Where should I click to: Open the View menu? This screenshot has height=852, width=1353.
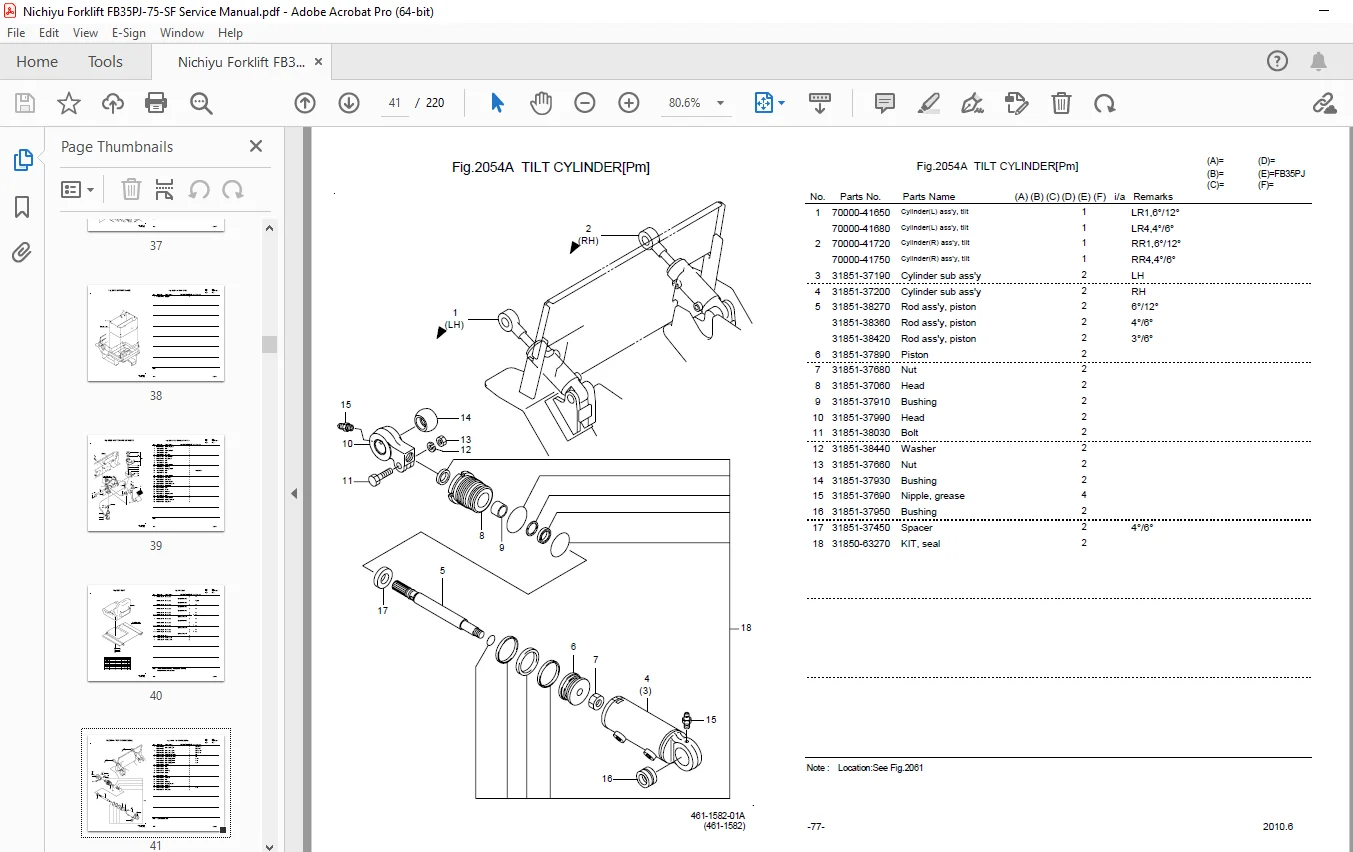click(85, 32)
